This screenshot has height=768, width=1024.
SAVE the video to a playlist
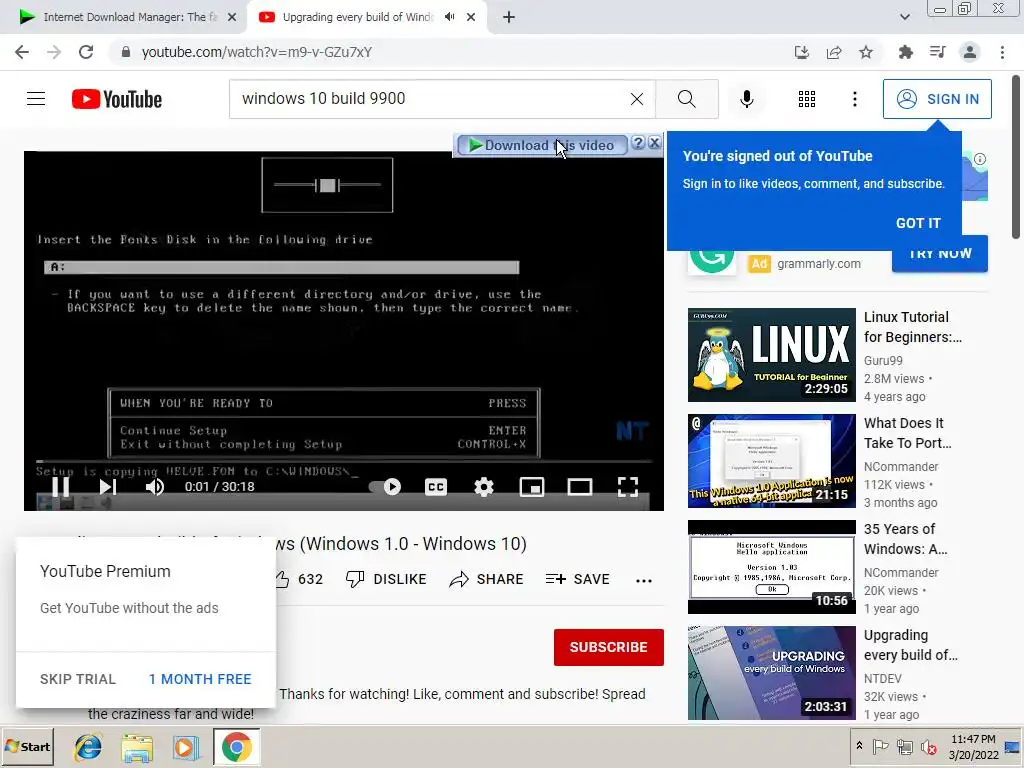tap(577, 579)
